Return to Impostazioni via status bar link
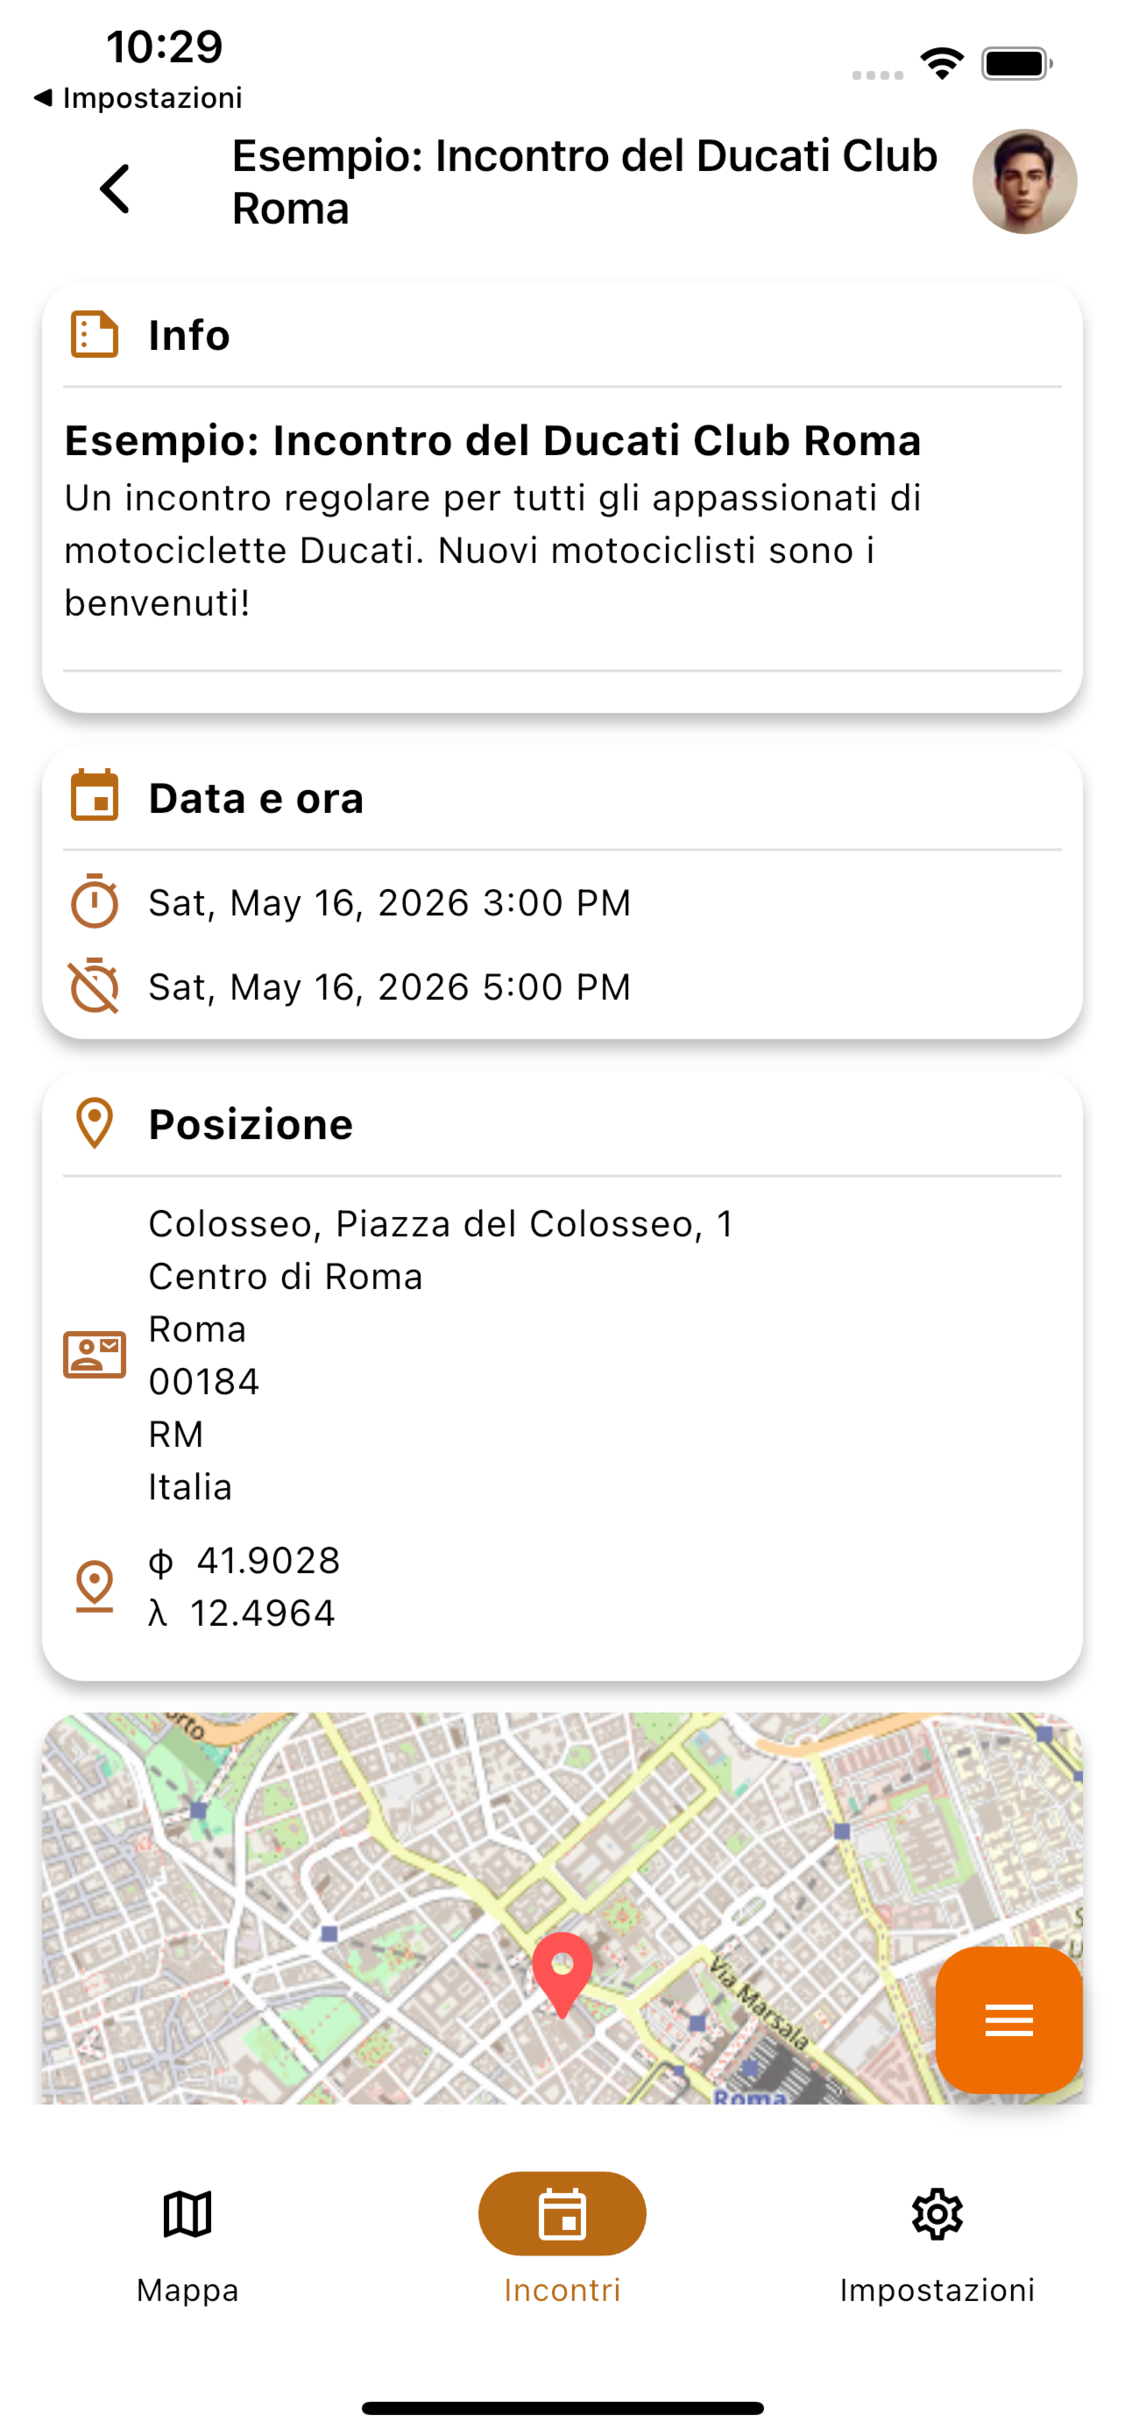 (140, 98)
